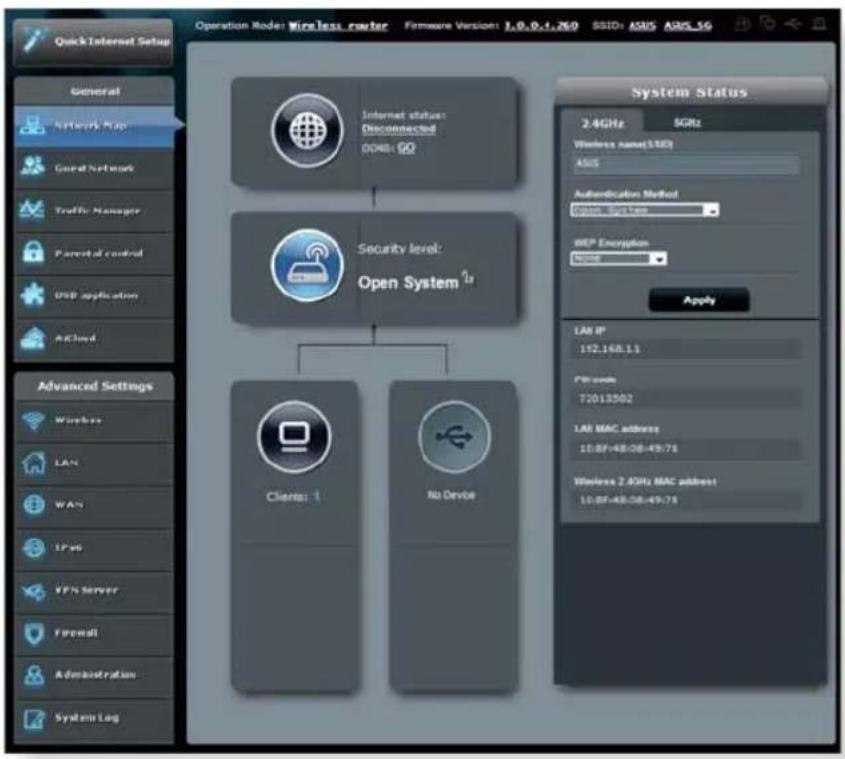Click the USB application puzzle icon

[32, 295]
